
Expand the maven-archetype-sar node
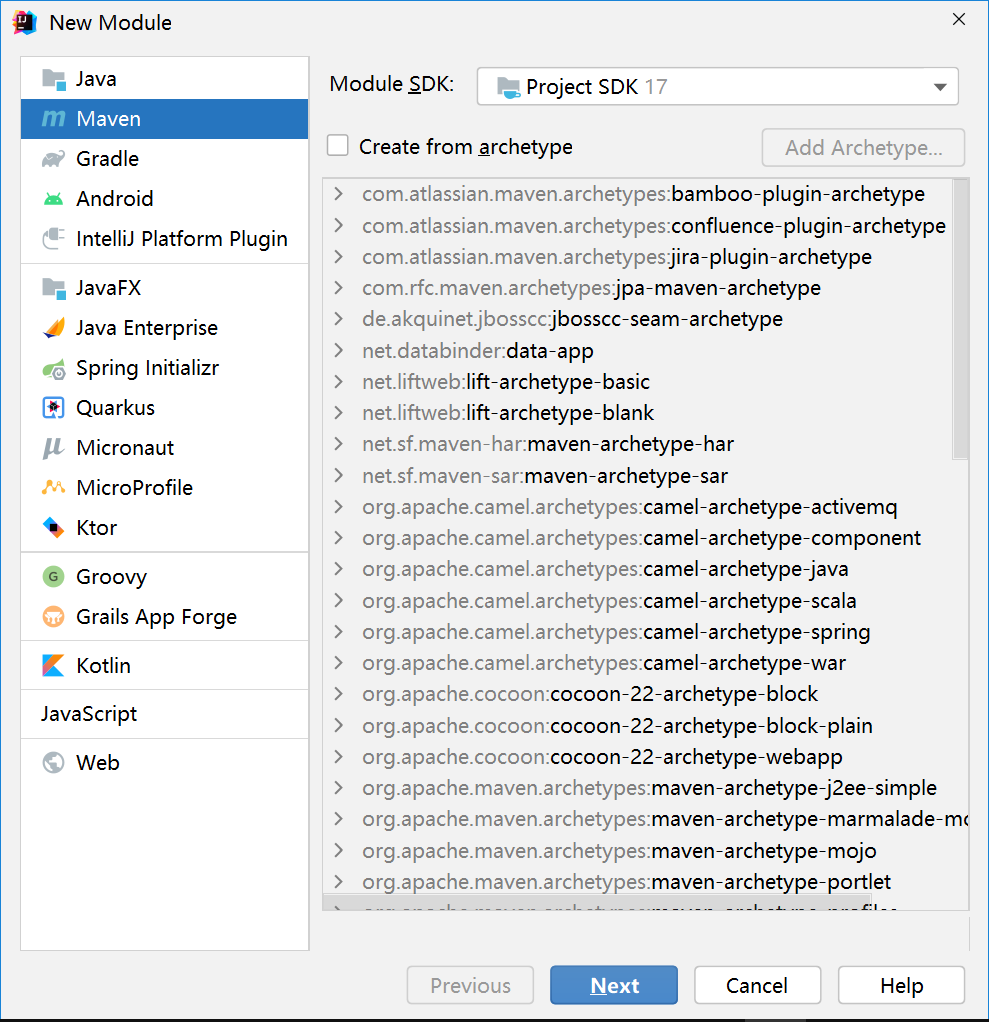[x=338, y=476]
